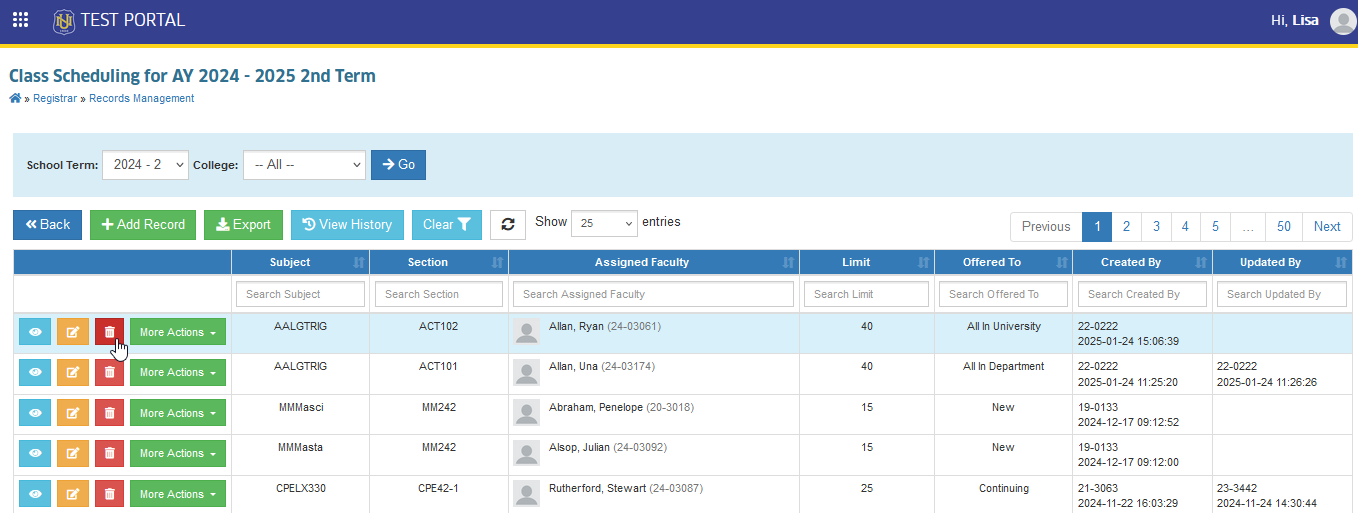
Task: Sort by Subject column sort icon
Action: 359,263
